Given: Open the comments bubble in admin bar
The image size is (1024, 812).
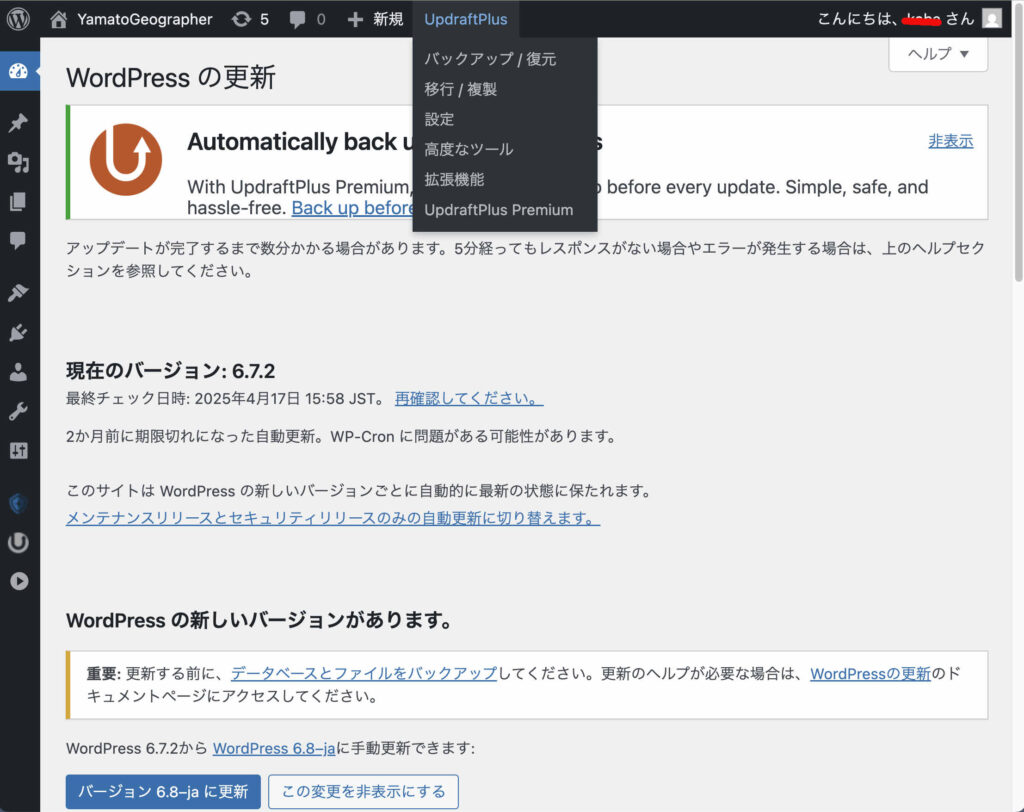Looking at the screenshot, I should 307,19.
